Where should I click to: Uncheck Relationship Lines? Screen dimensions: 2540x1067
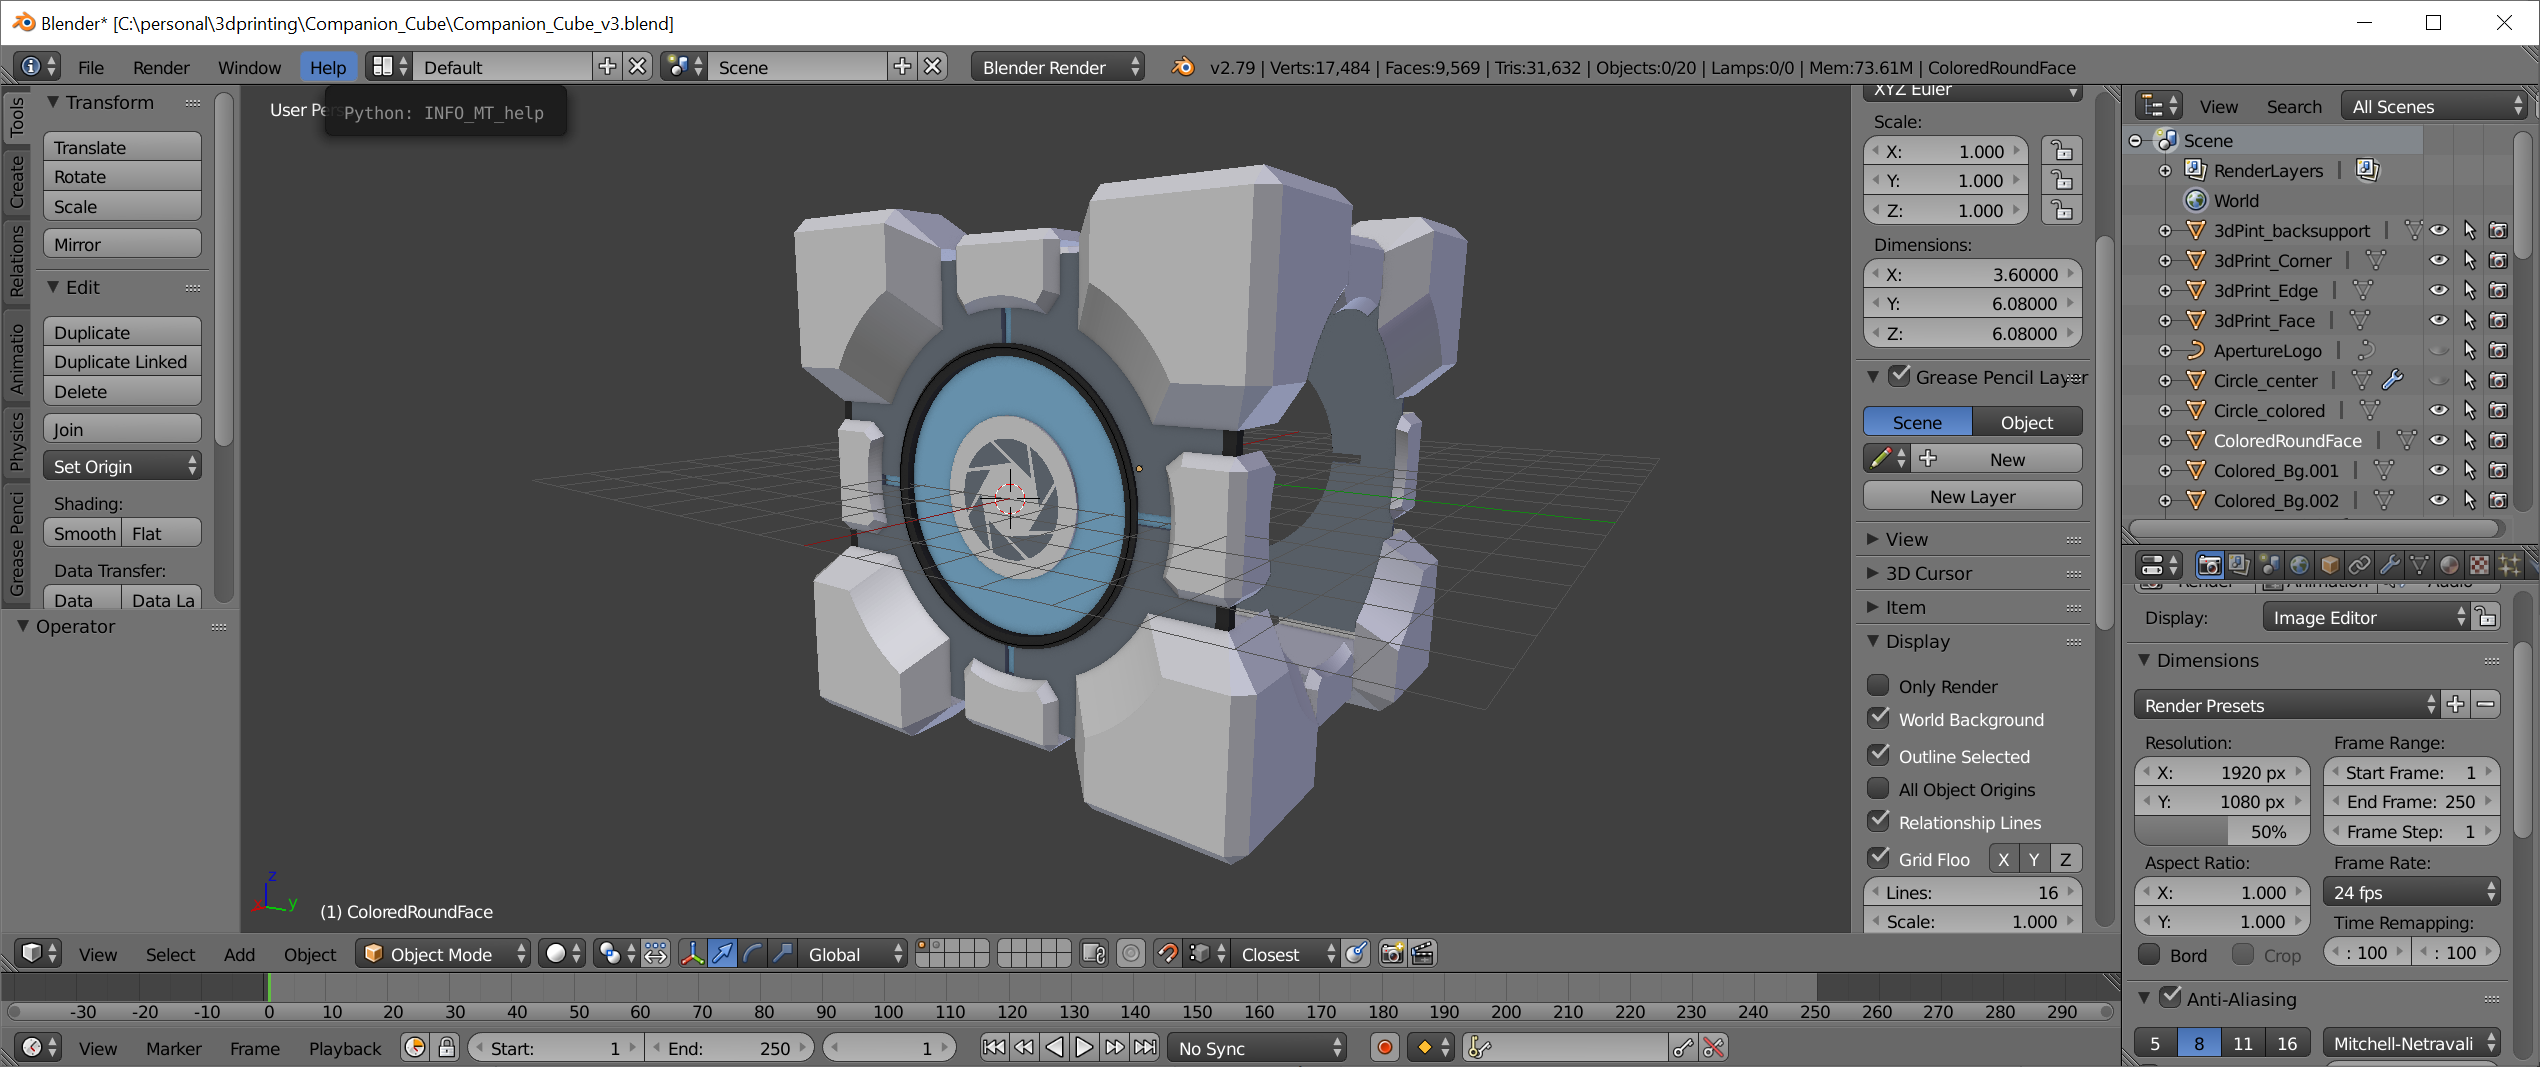tap(1878, 821)
